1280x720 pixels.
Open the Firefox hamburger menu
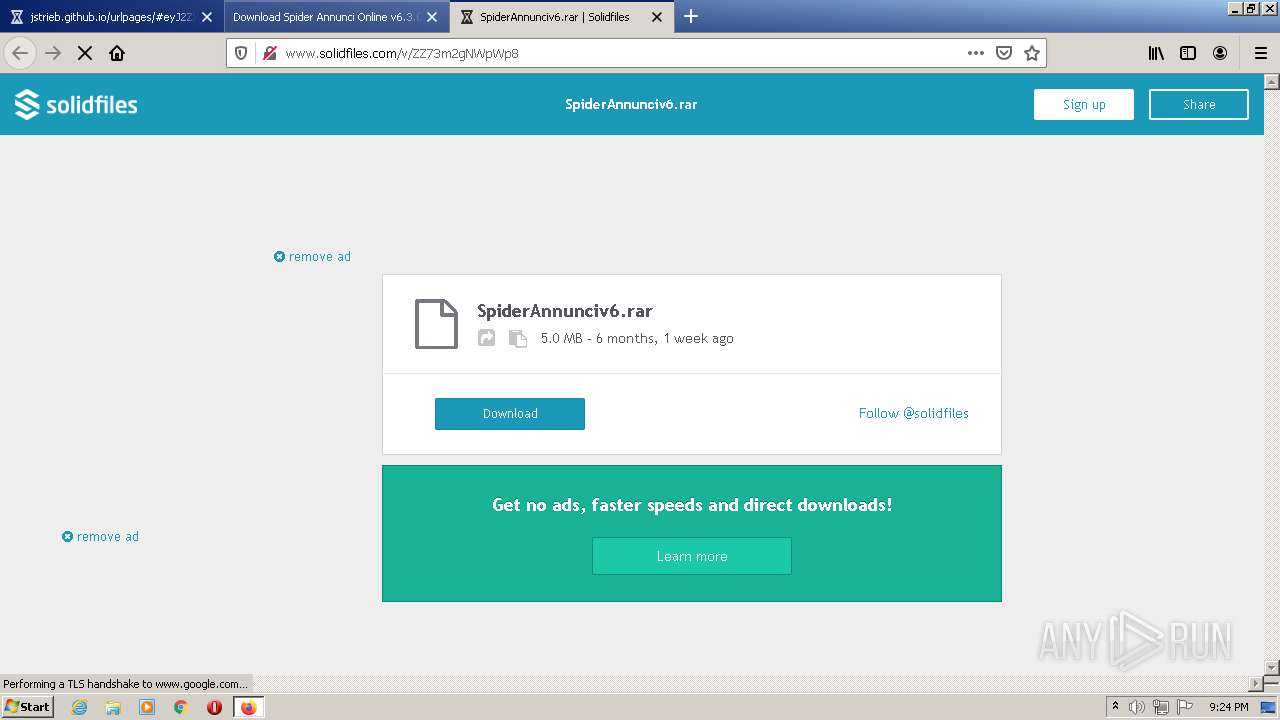coord(1261,53)
